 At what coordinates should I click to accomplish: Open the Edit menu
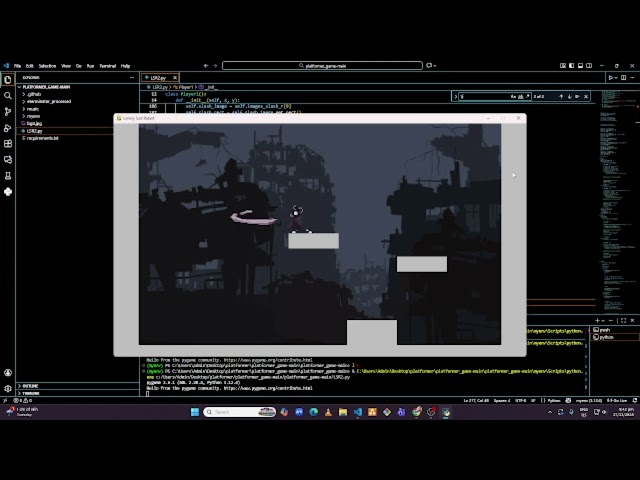[x=30, y=66]
